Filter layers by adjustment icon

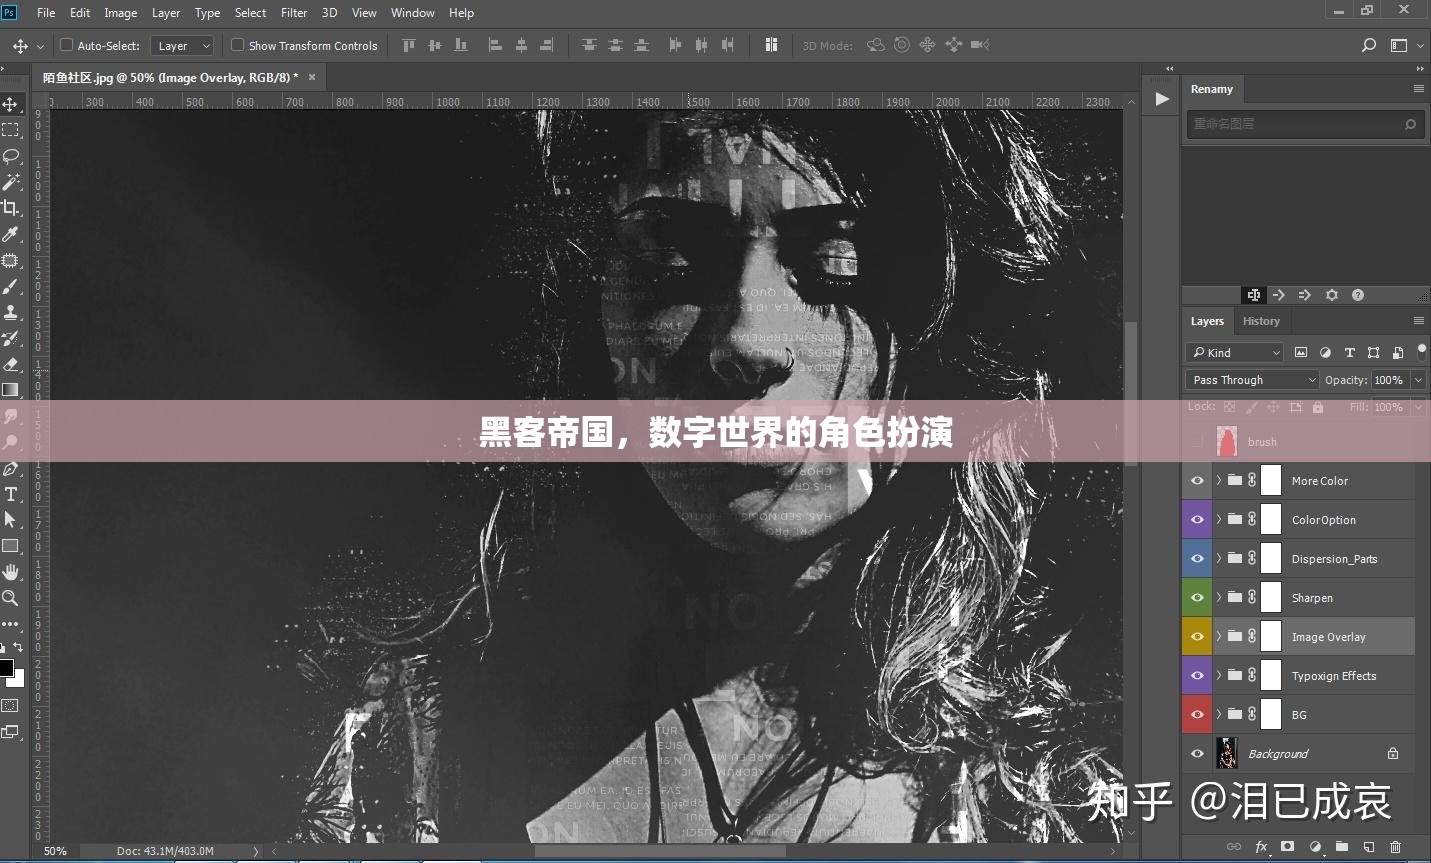1325,352
